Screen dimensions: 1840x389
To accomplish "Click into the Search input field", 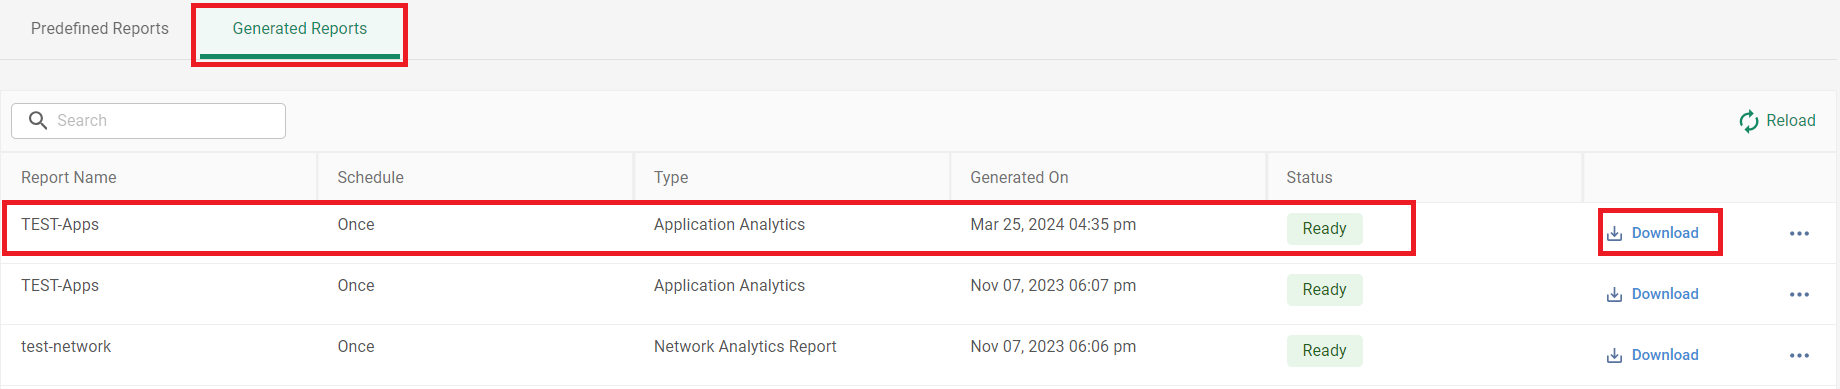I will tap(148, 120).
